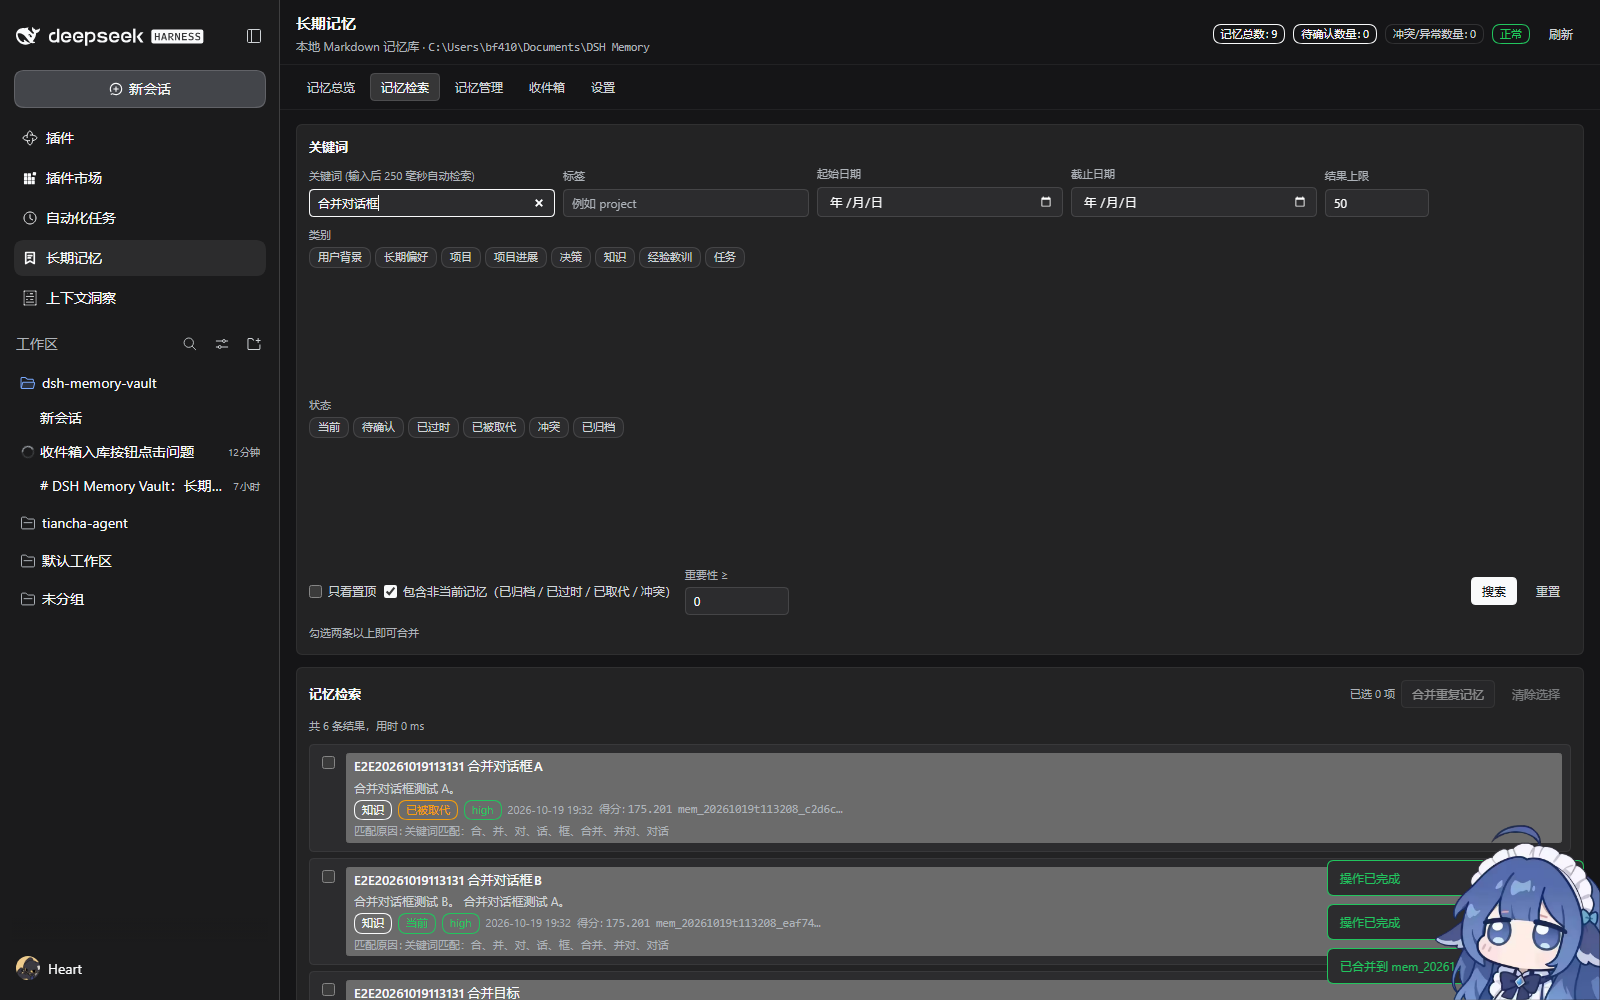This screenshot has height=1000, width=1600.
Task: Open the 起始日期 calendar picker
Action: (1046, 202)
